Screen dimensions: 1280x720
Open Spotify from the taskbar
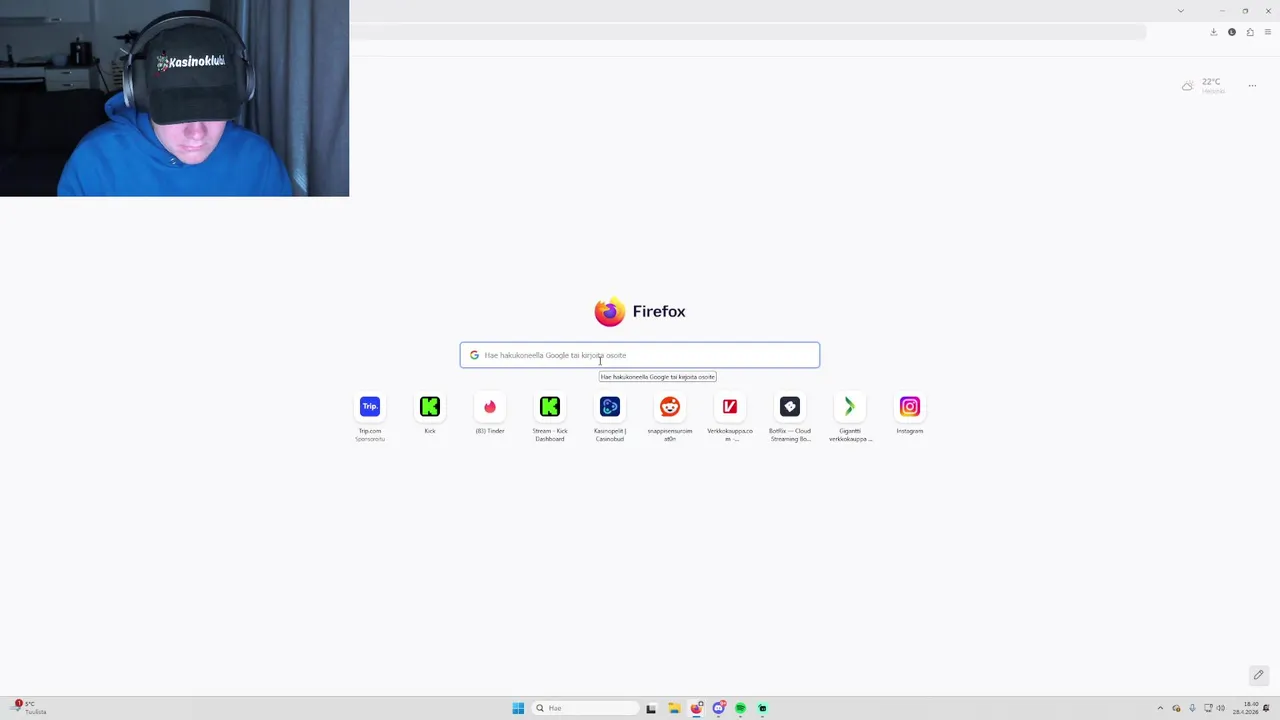740,708
